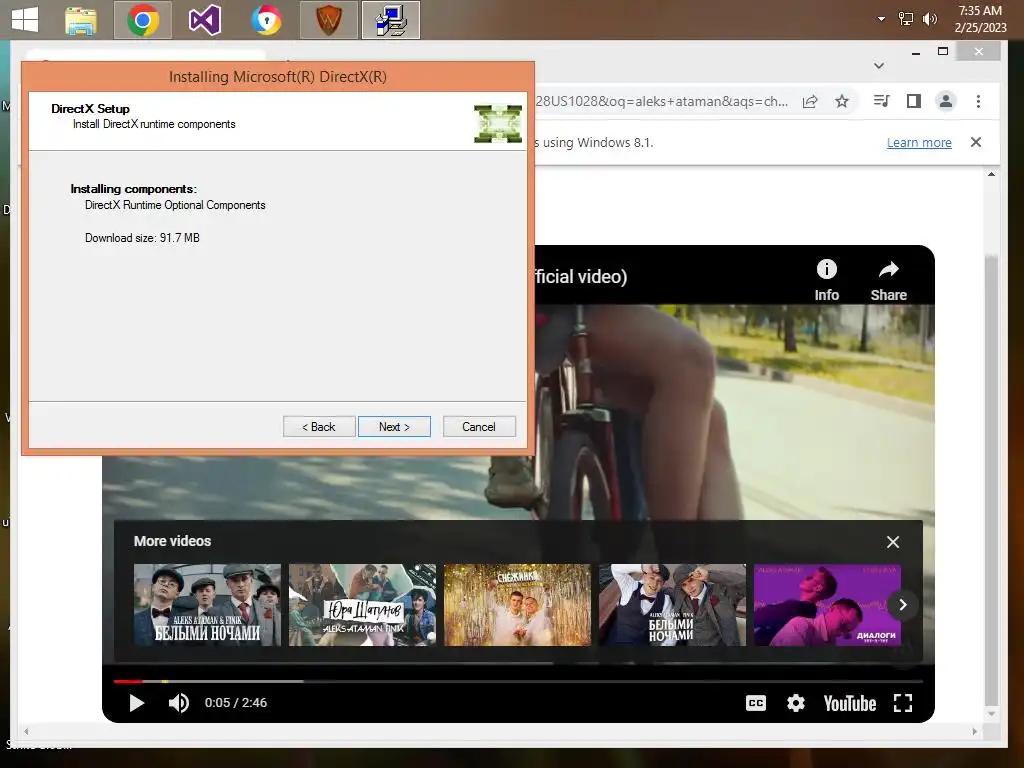Viewport: 1024px width, 768px height.
Task: Open the clock showing 7:35 AM
Action: pos(980,19)
